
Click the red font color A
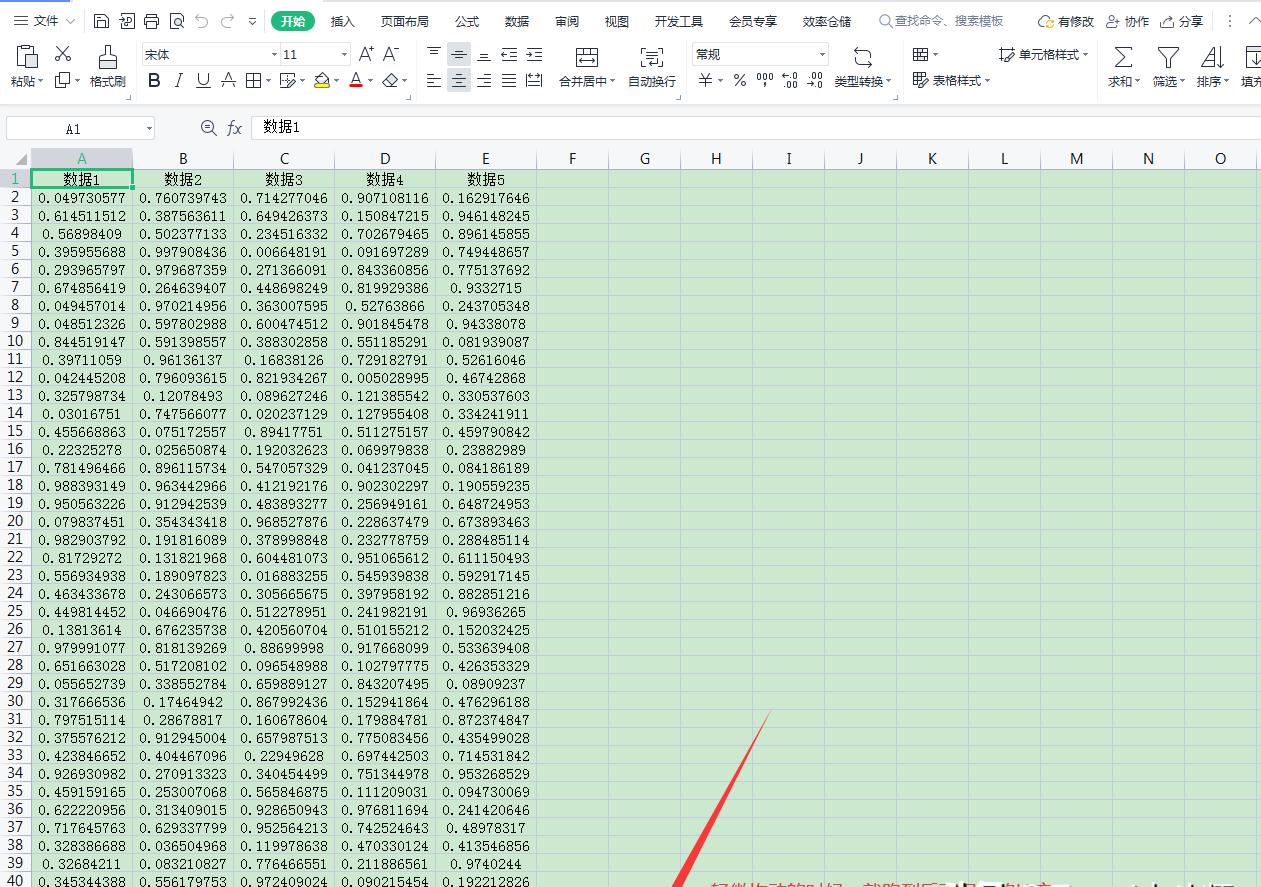356,80
